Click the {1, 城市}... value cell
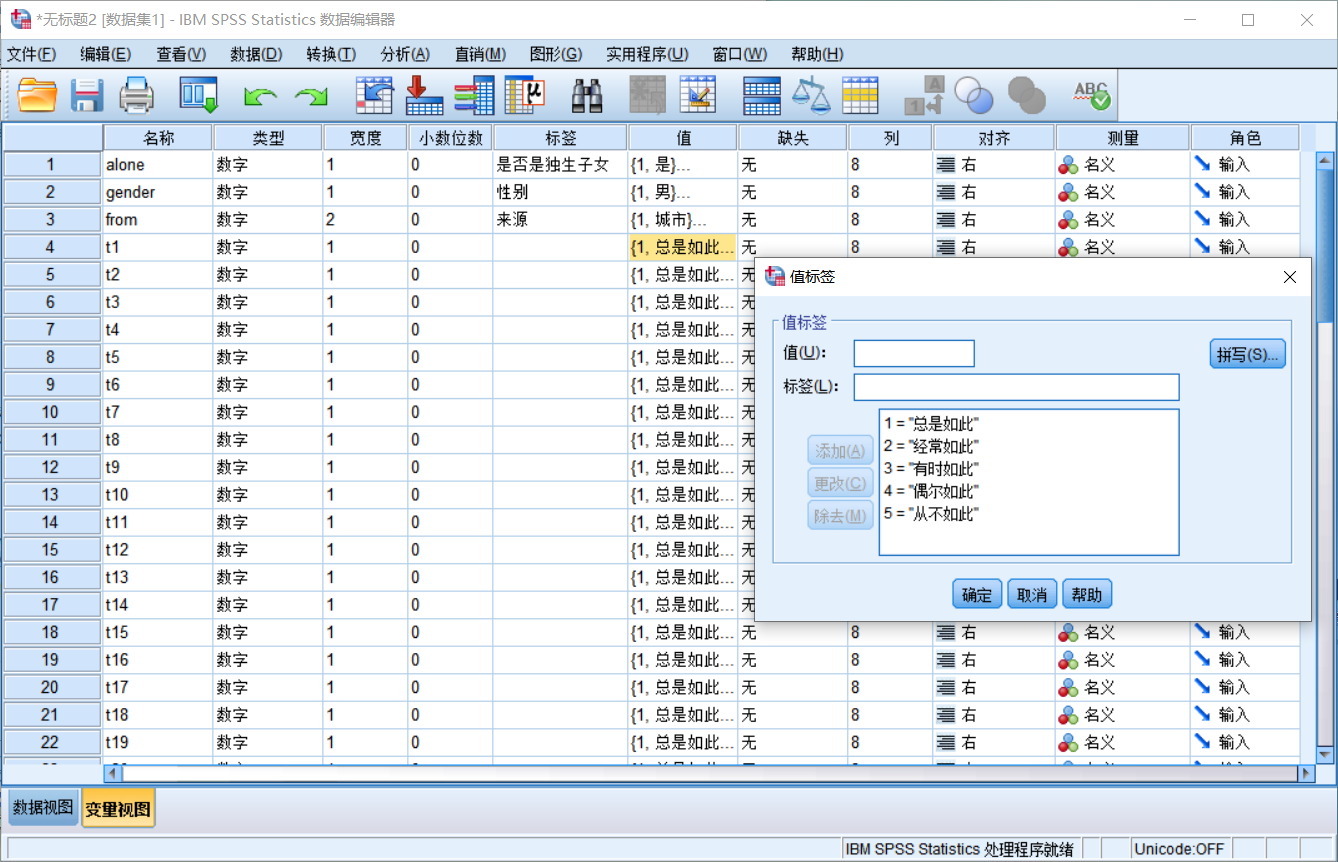Viewport: 1338px width, 862px height. pos(683,220)
